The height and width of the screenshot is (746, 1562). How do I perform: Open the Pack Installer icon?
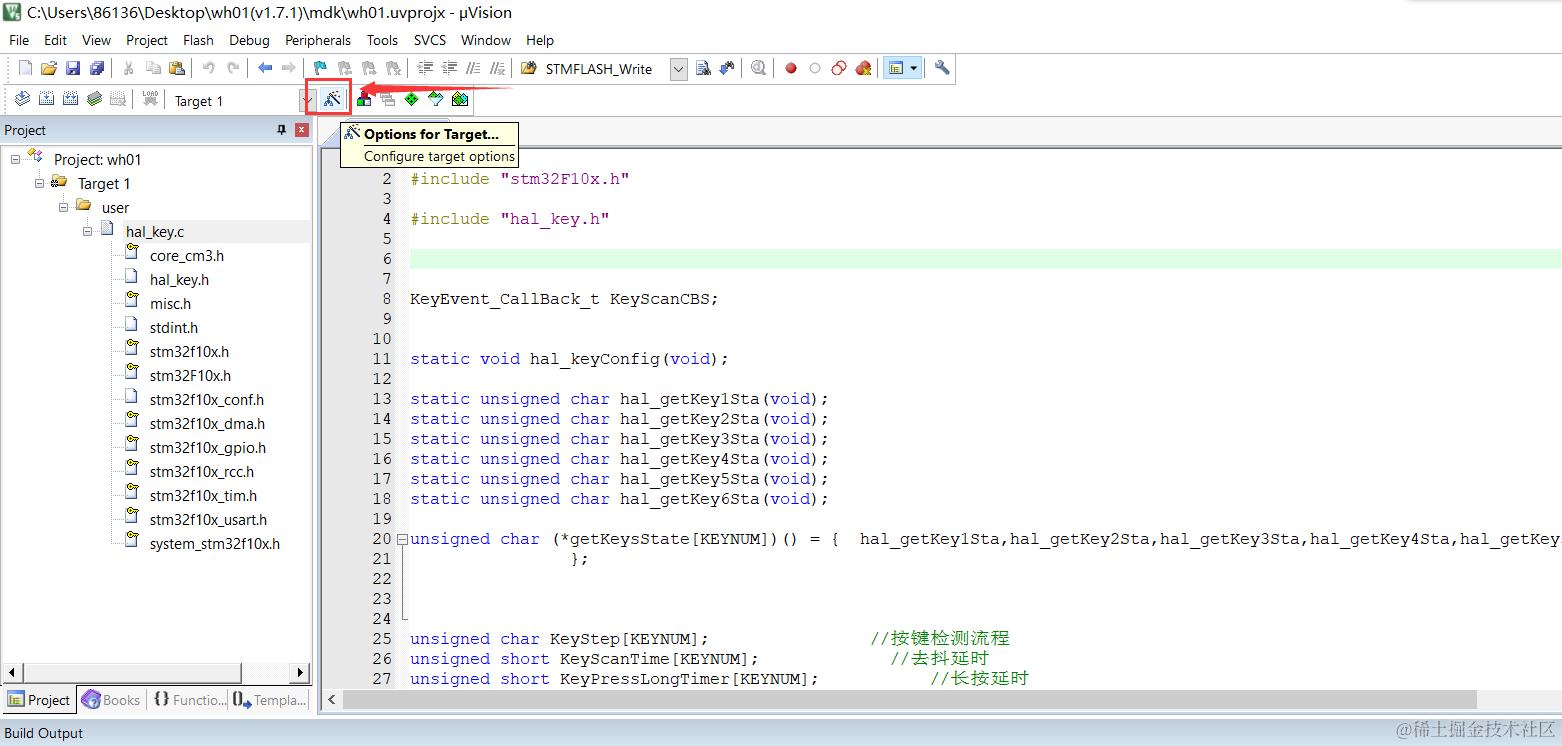pos(460,99)
